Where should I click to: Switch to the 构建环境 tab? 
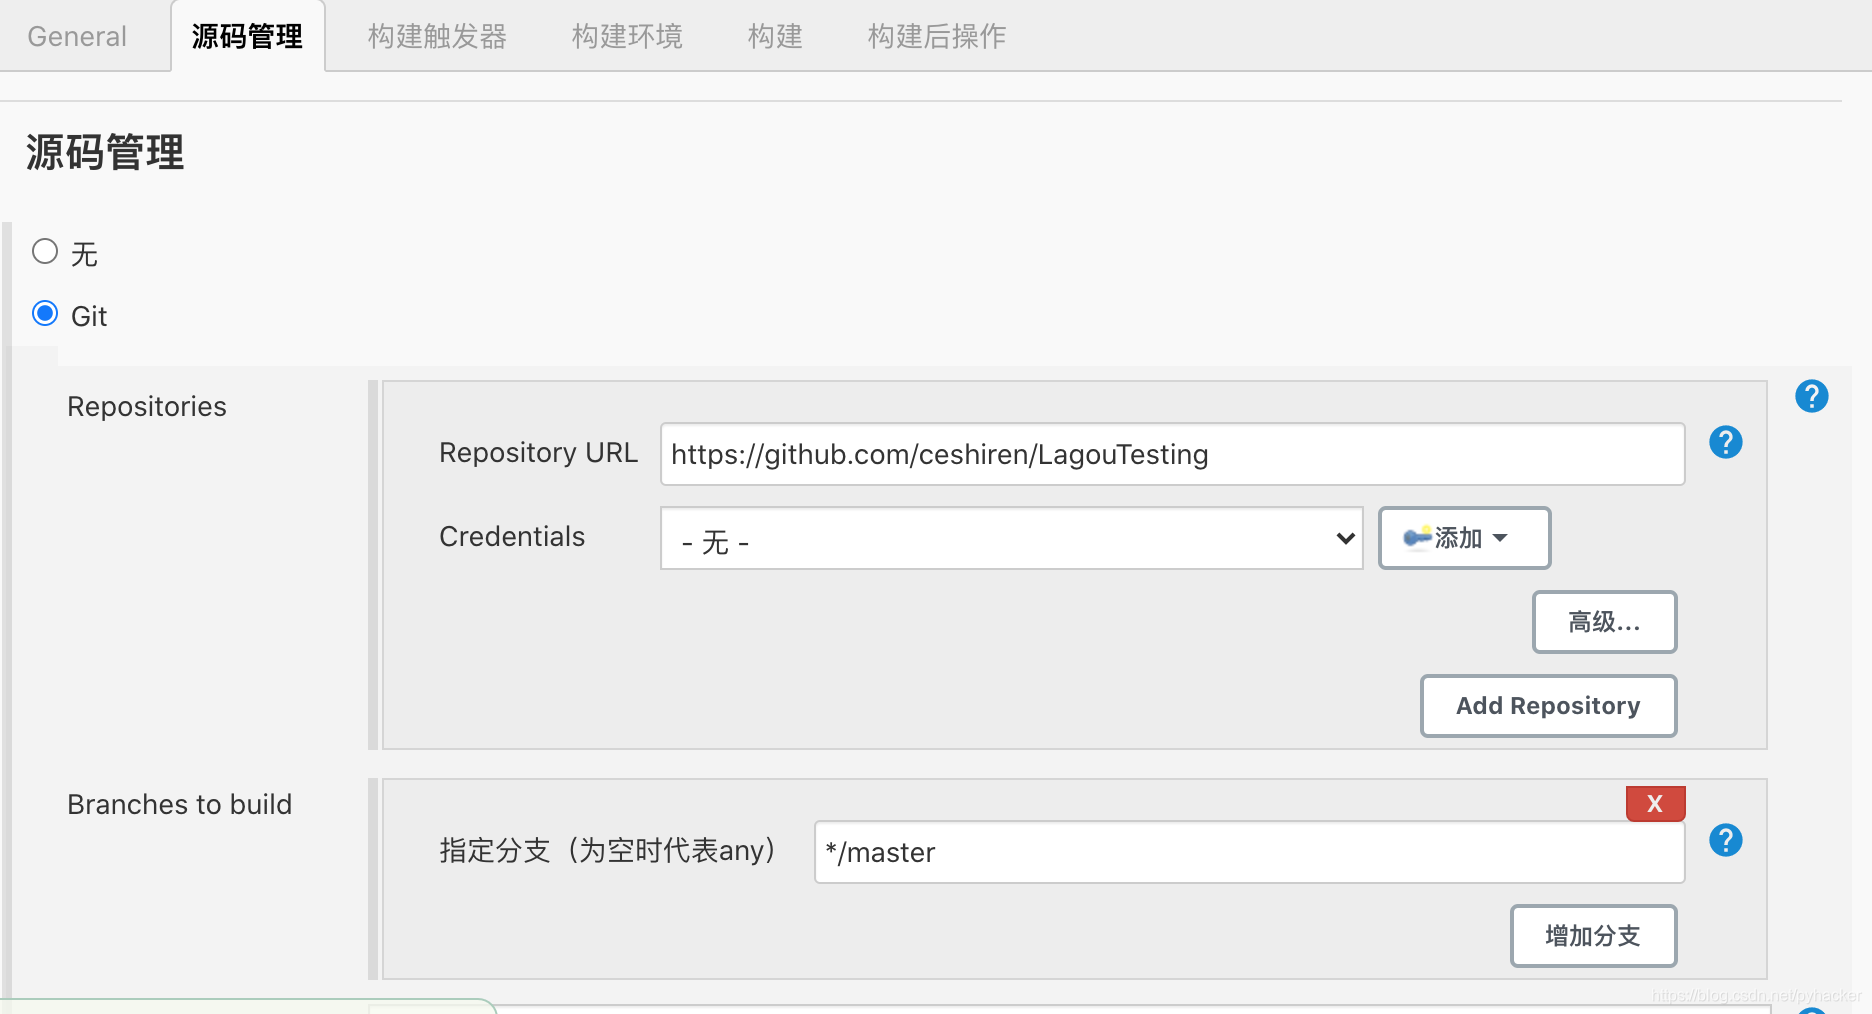coord(627,37)
